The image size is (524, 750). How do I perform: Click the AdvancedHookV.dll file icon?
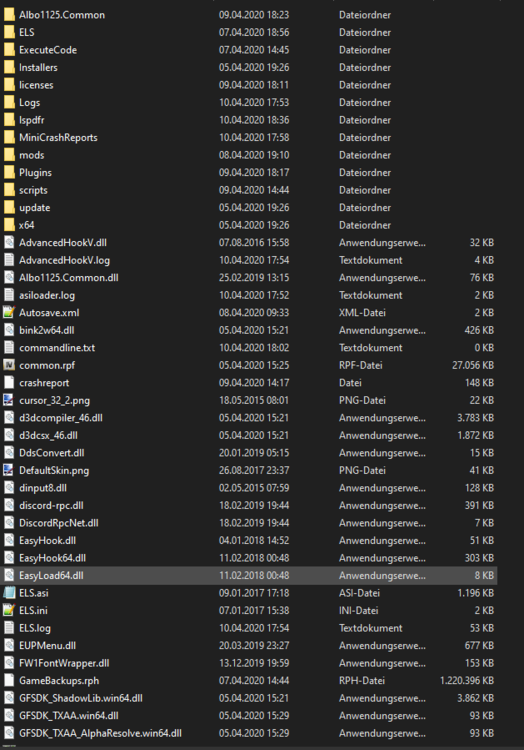point(9,243)
